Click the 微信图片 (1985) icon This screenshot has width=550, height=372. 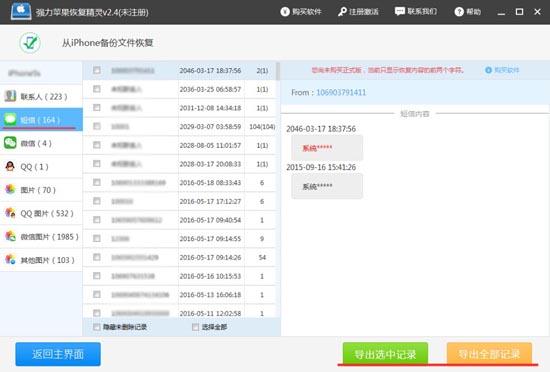point(10,236)
